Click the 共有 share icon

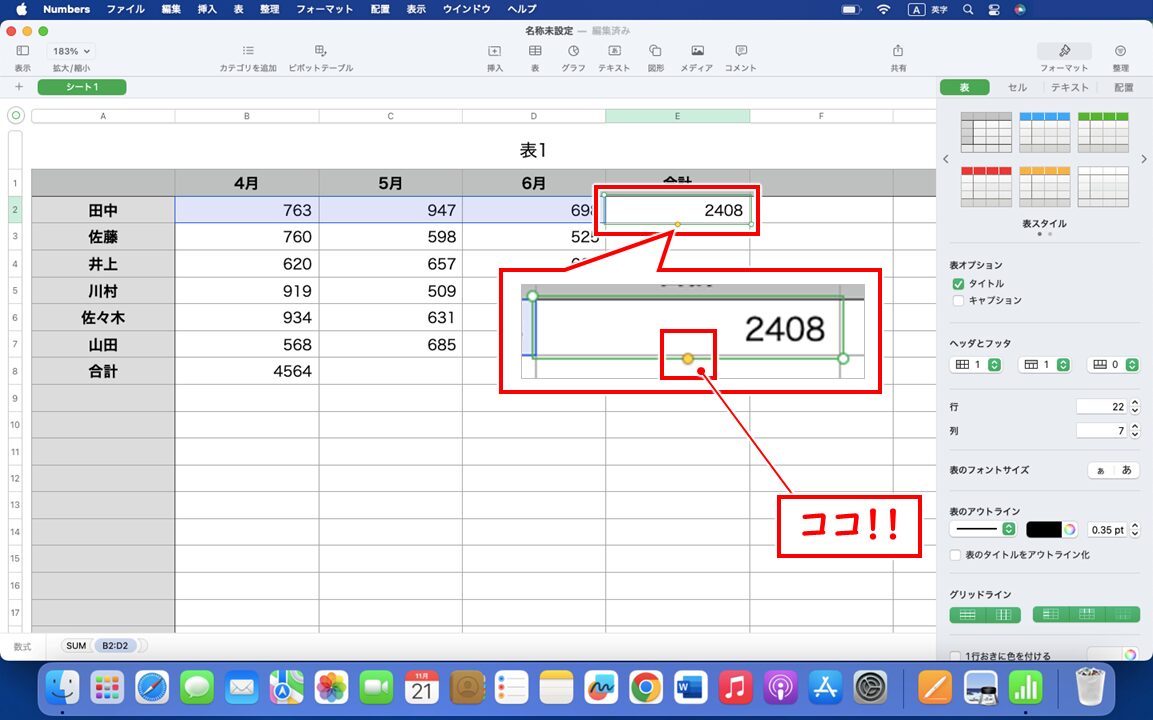pyautogui.click(x=897, y=52)
